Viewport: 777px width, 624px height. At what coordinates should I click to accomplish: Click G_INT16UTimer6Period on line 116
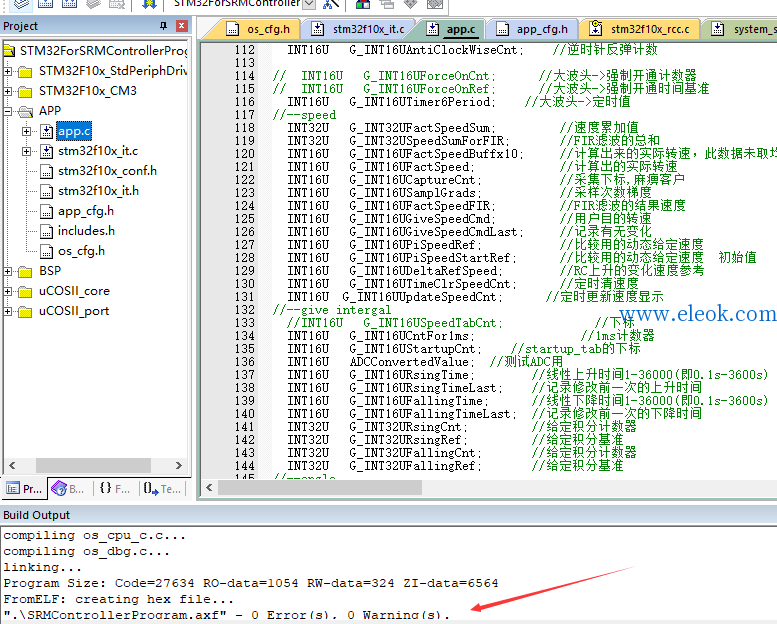420,102
